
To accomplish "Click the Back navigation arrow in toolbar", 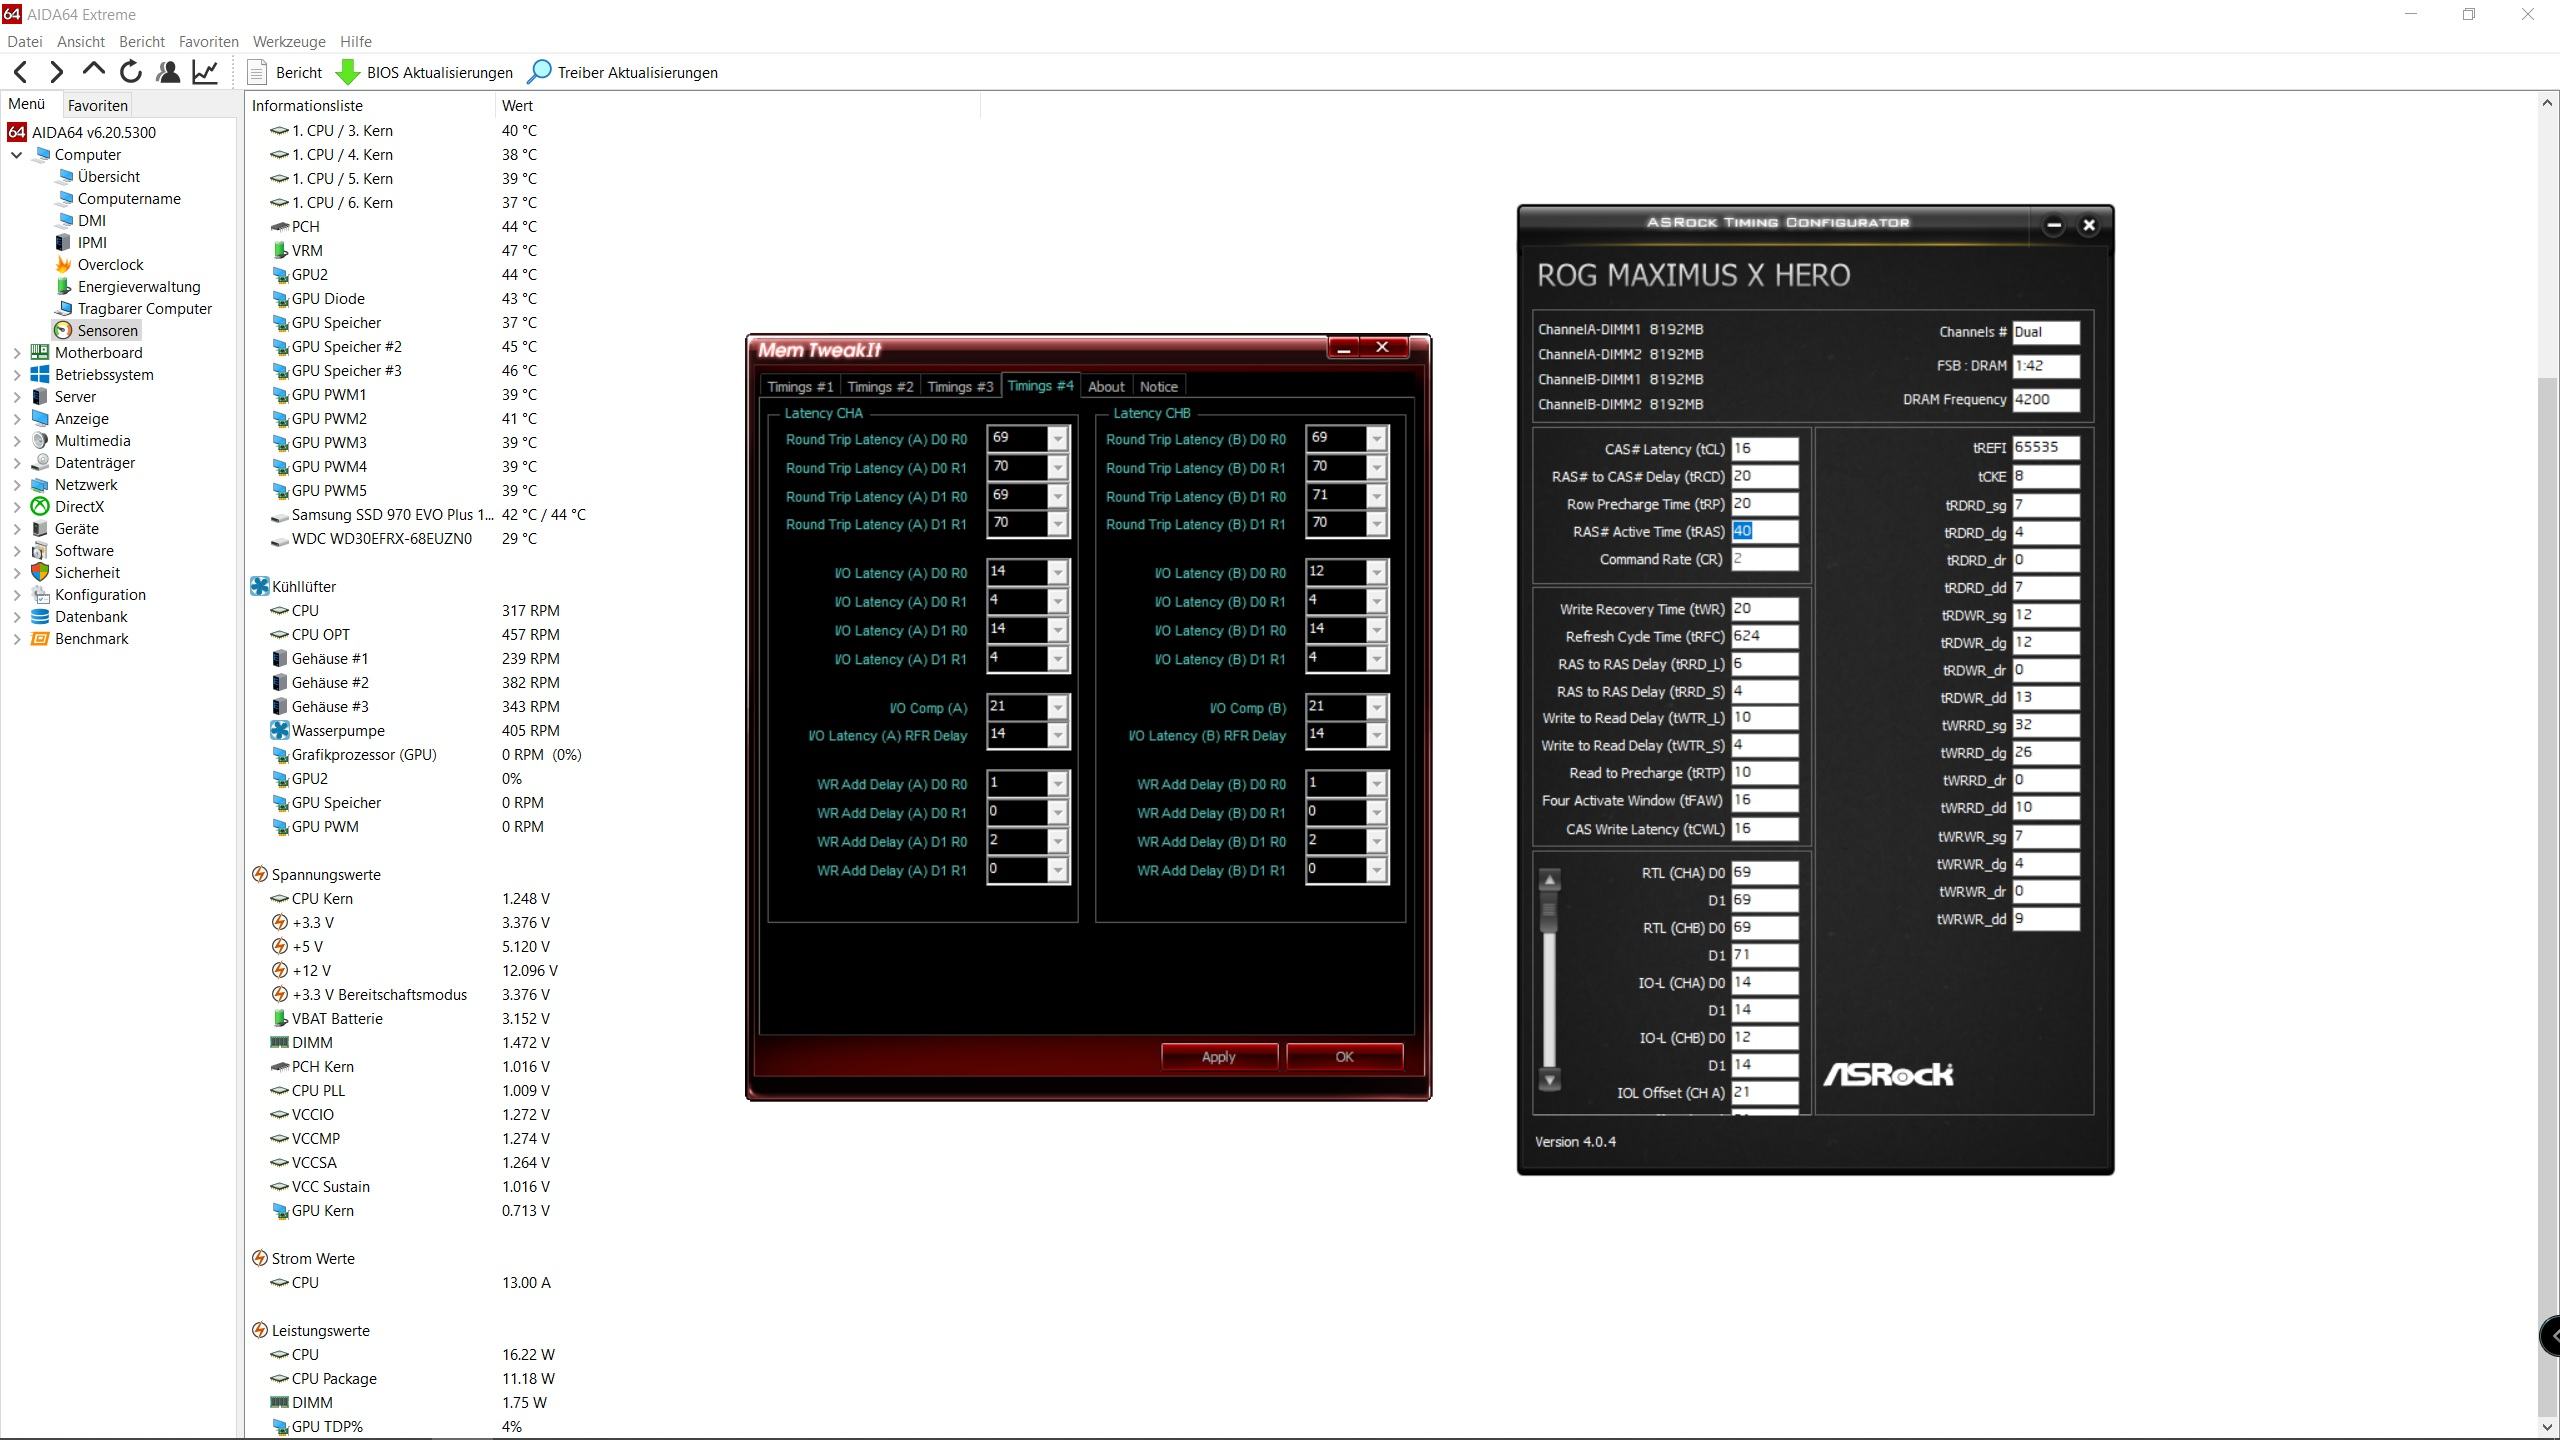I will tap(20, 72).
